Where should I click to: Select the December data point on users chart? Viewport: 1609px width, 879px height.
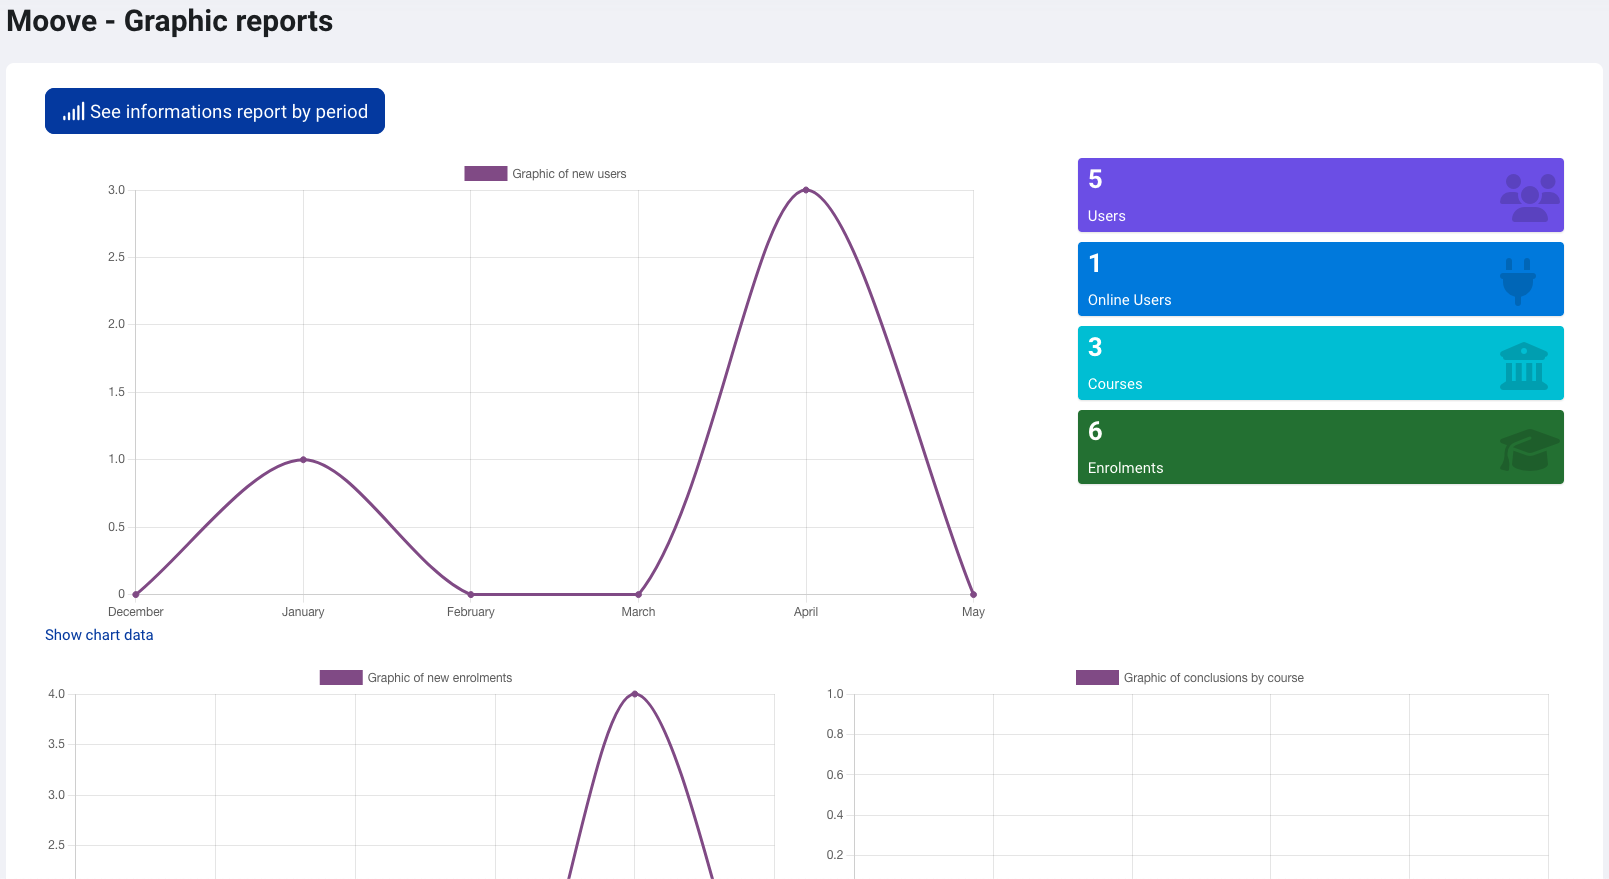[136, 594]
